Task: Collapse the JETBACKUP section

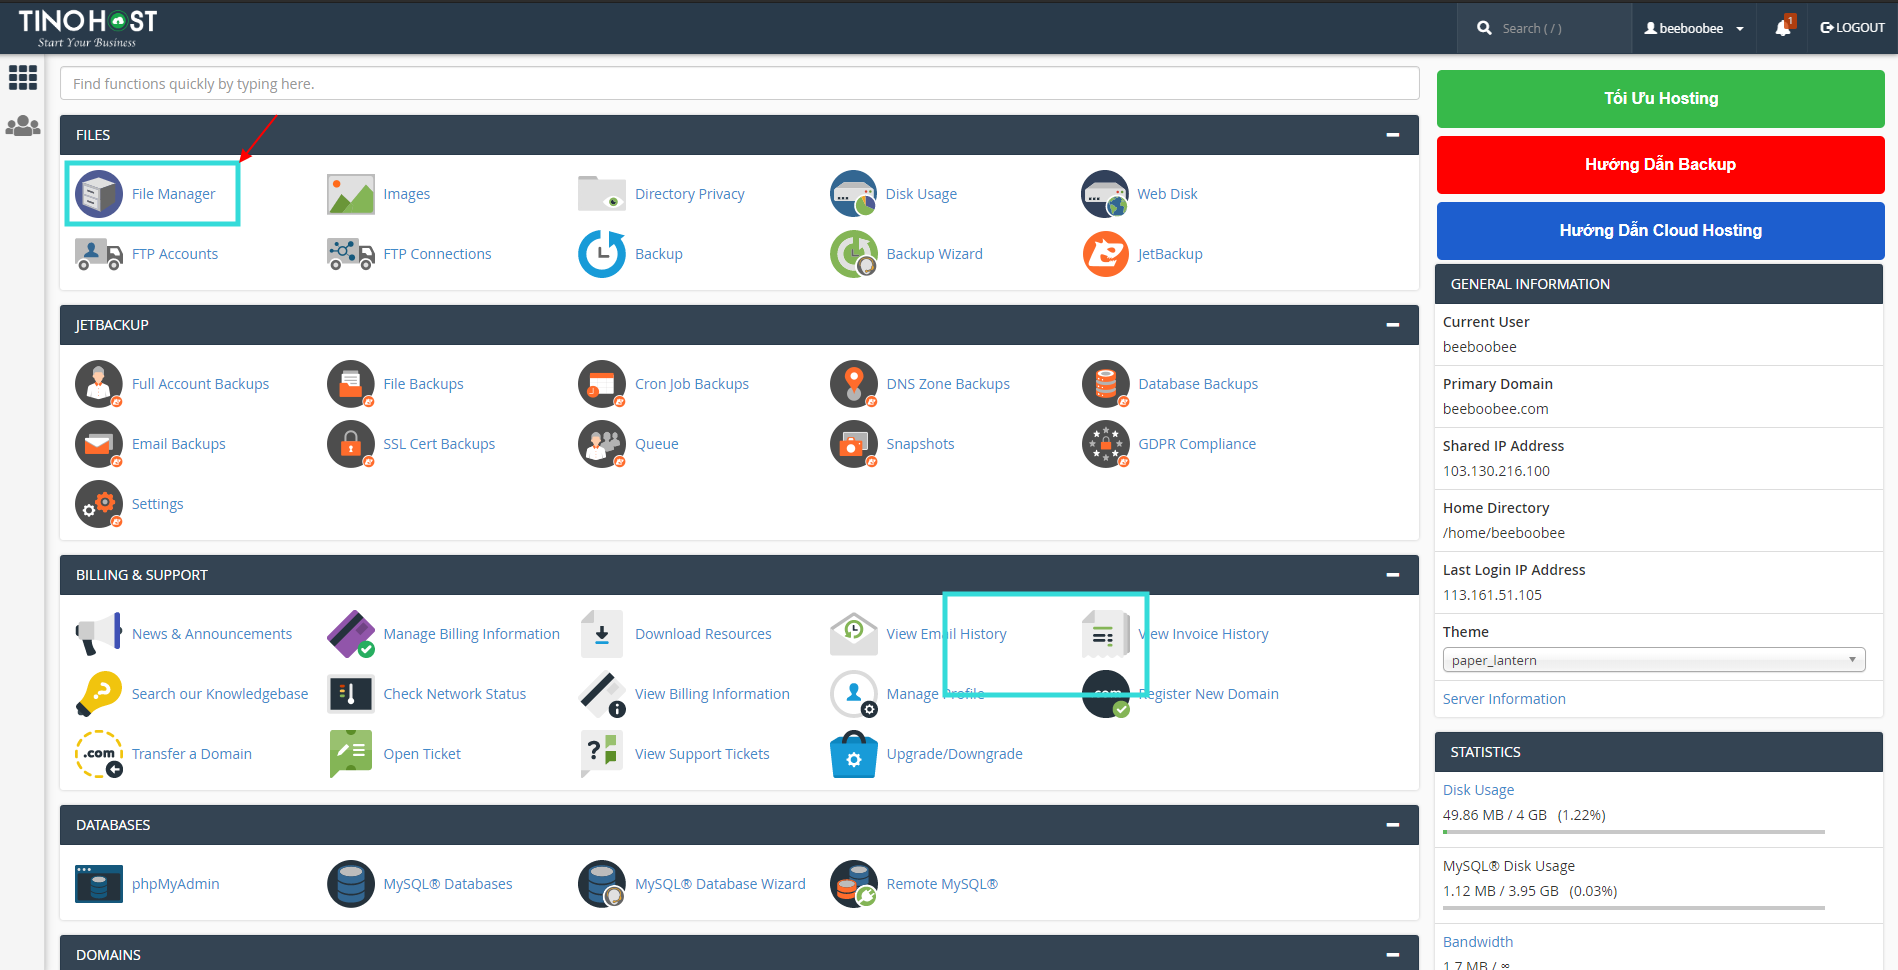Action: (1392, 325)
